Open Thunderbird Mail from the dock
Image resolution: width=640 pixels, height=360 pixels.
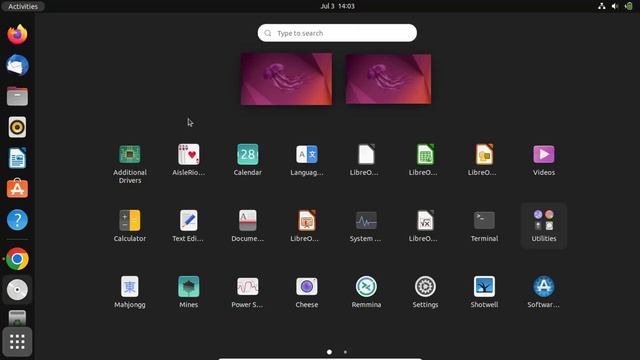click(17, 65)
